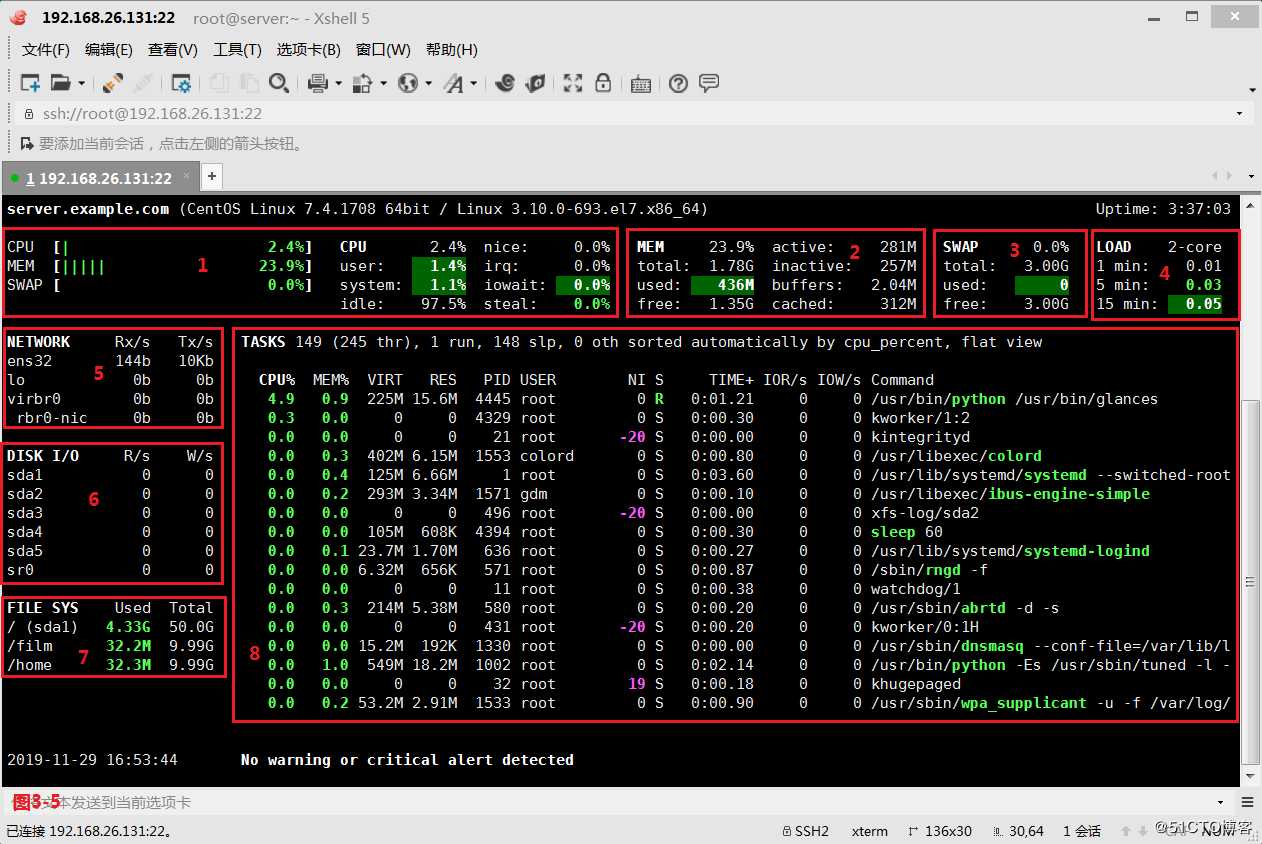Open the 文件(F) menu
The width and height of the screenshot is (1262, 844).
(x=46, y=50)
